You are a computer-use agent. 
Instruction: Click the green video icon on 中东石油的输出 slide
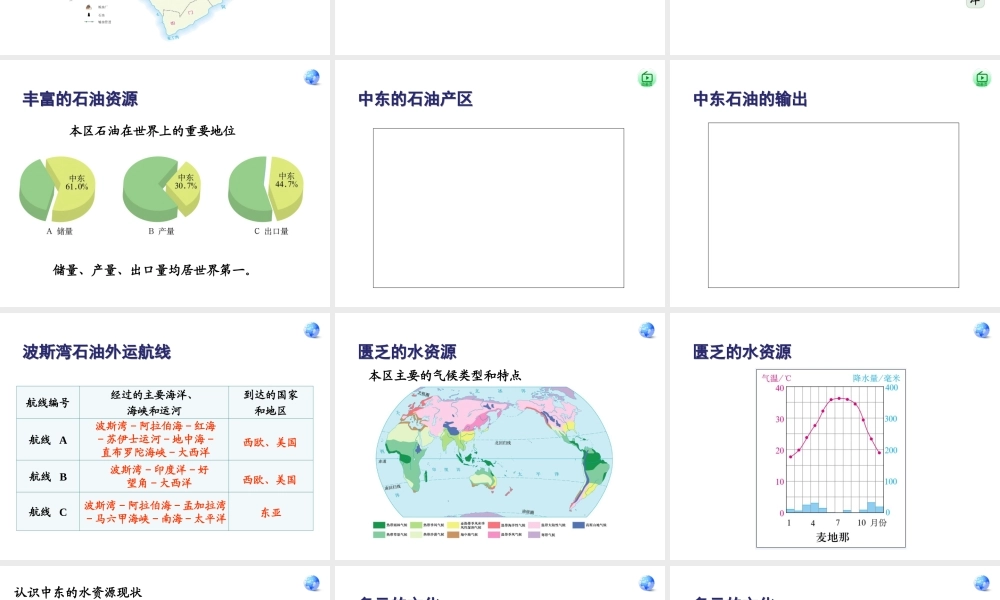[982, 78]
